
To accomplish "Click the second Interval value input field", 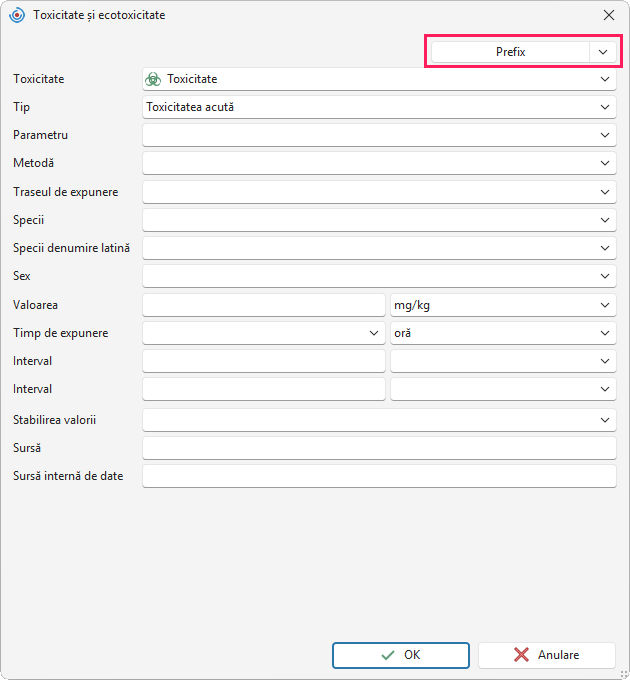I will tap(264, 389).
